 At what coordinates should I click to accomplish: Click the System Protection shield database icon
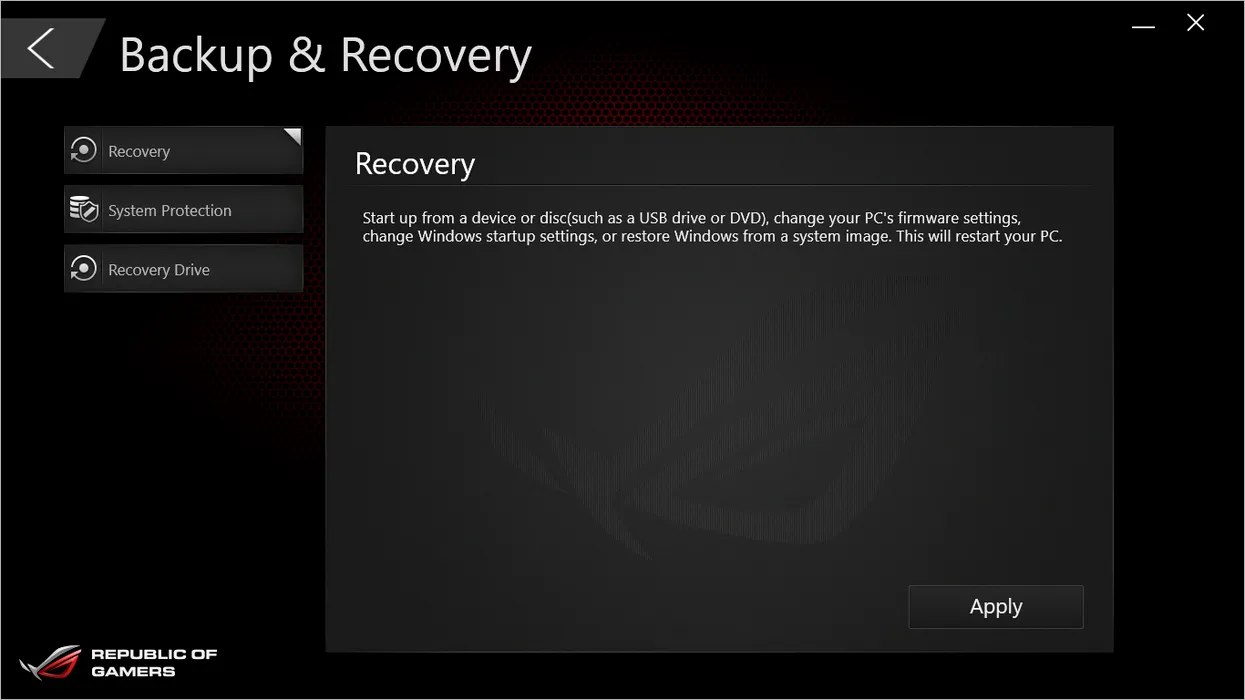[83, 210]
